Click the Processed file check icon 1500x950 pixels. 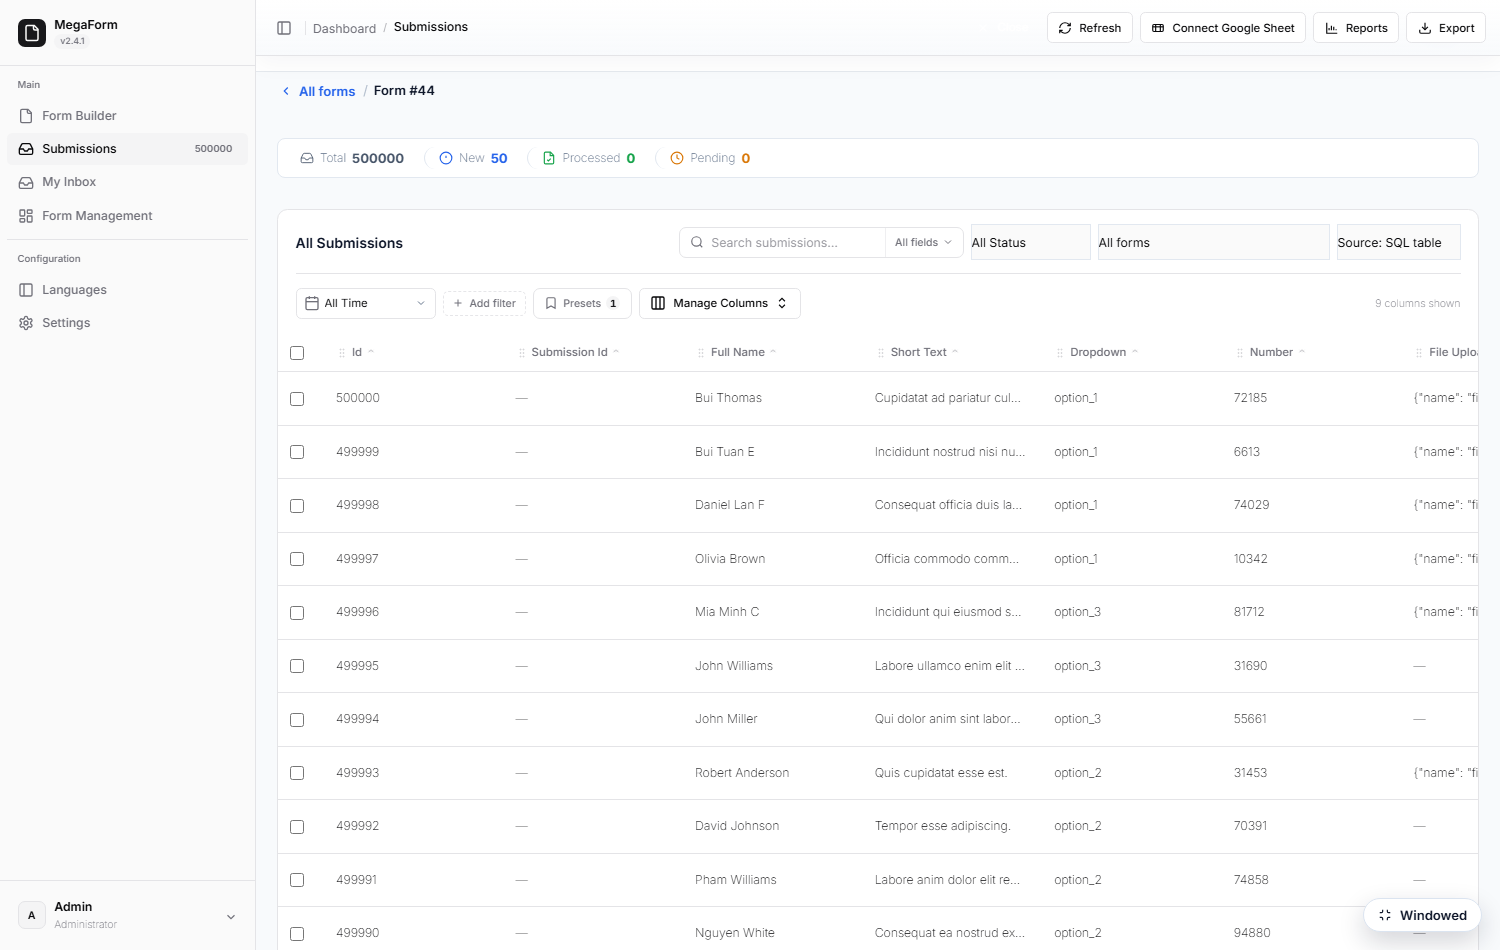tap(549, 158)
